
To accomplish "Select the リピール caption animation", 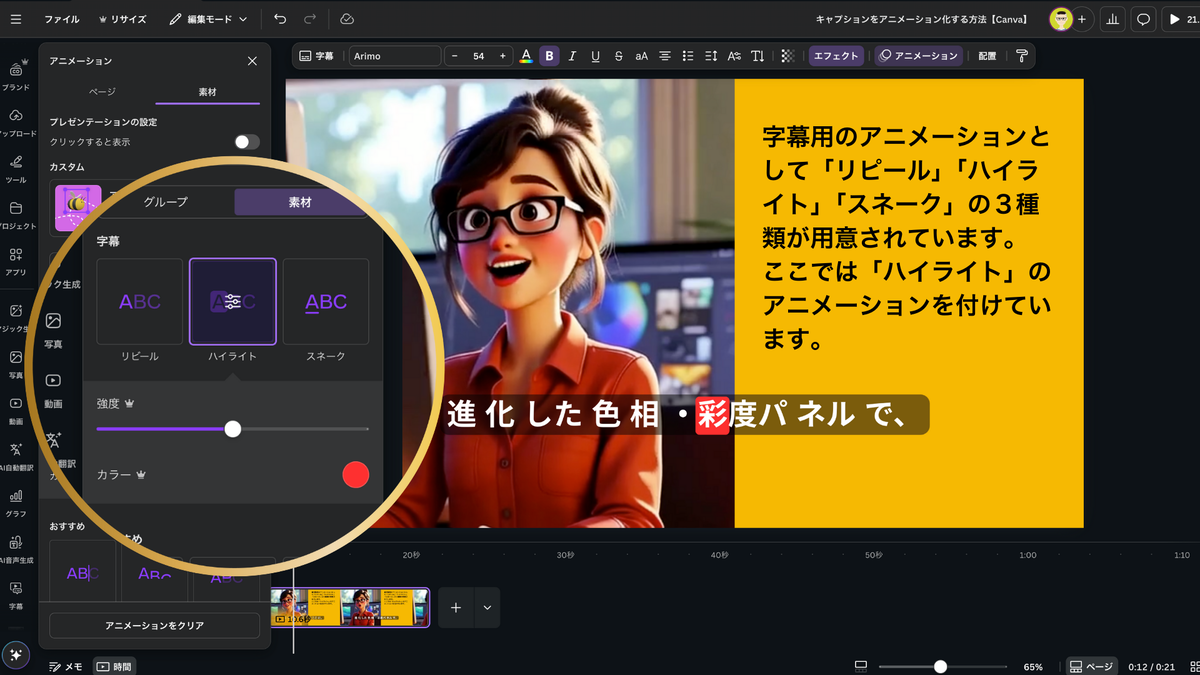I will (140, 302).
